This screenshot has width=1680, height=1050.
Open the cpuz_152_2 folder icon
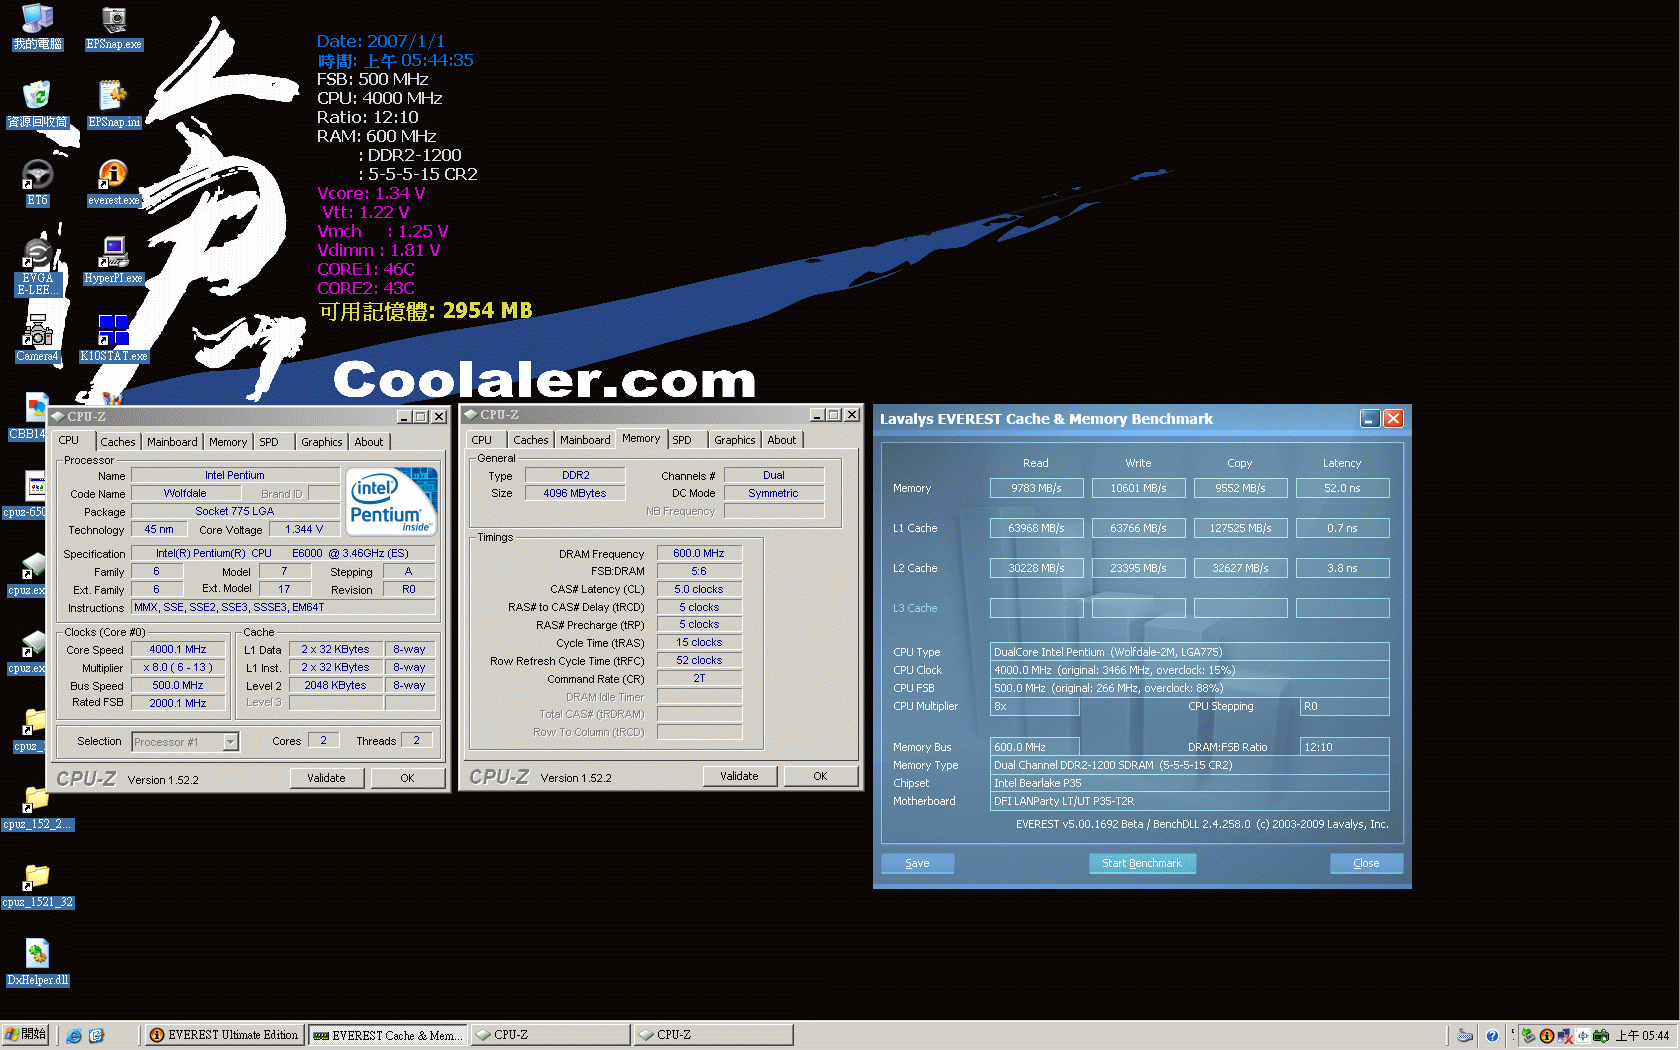click(37, 806)
